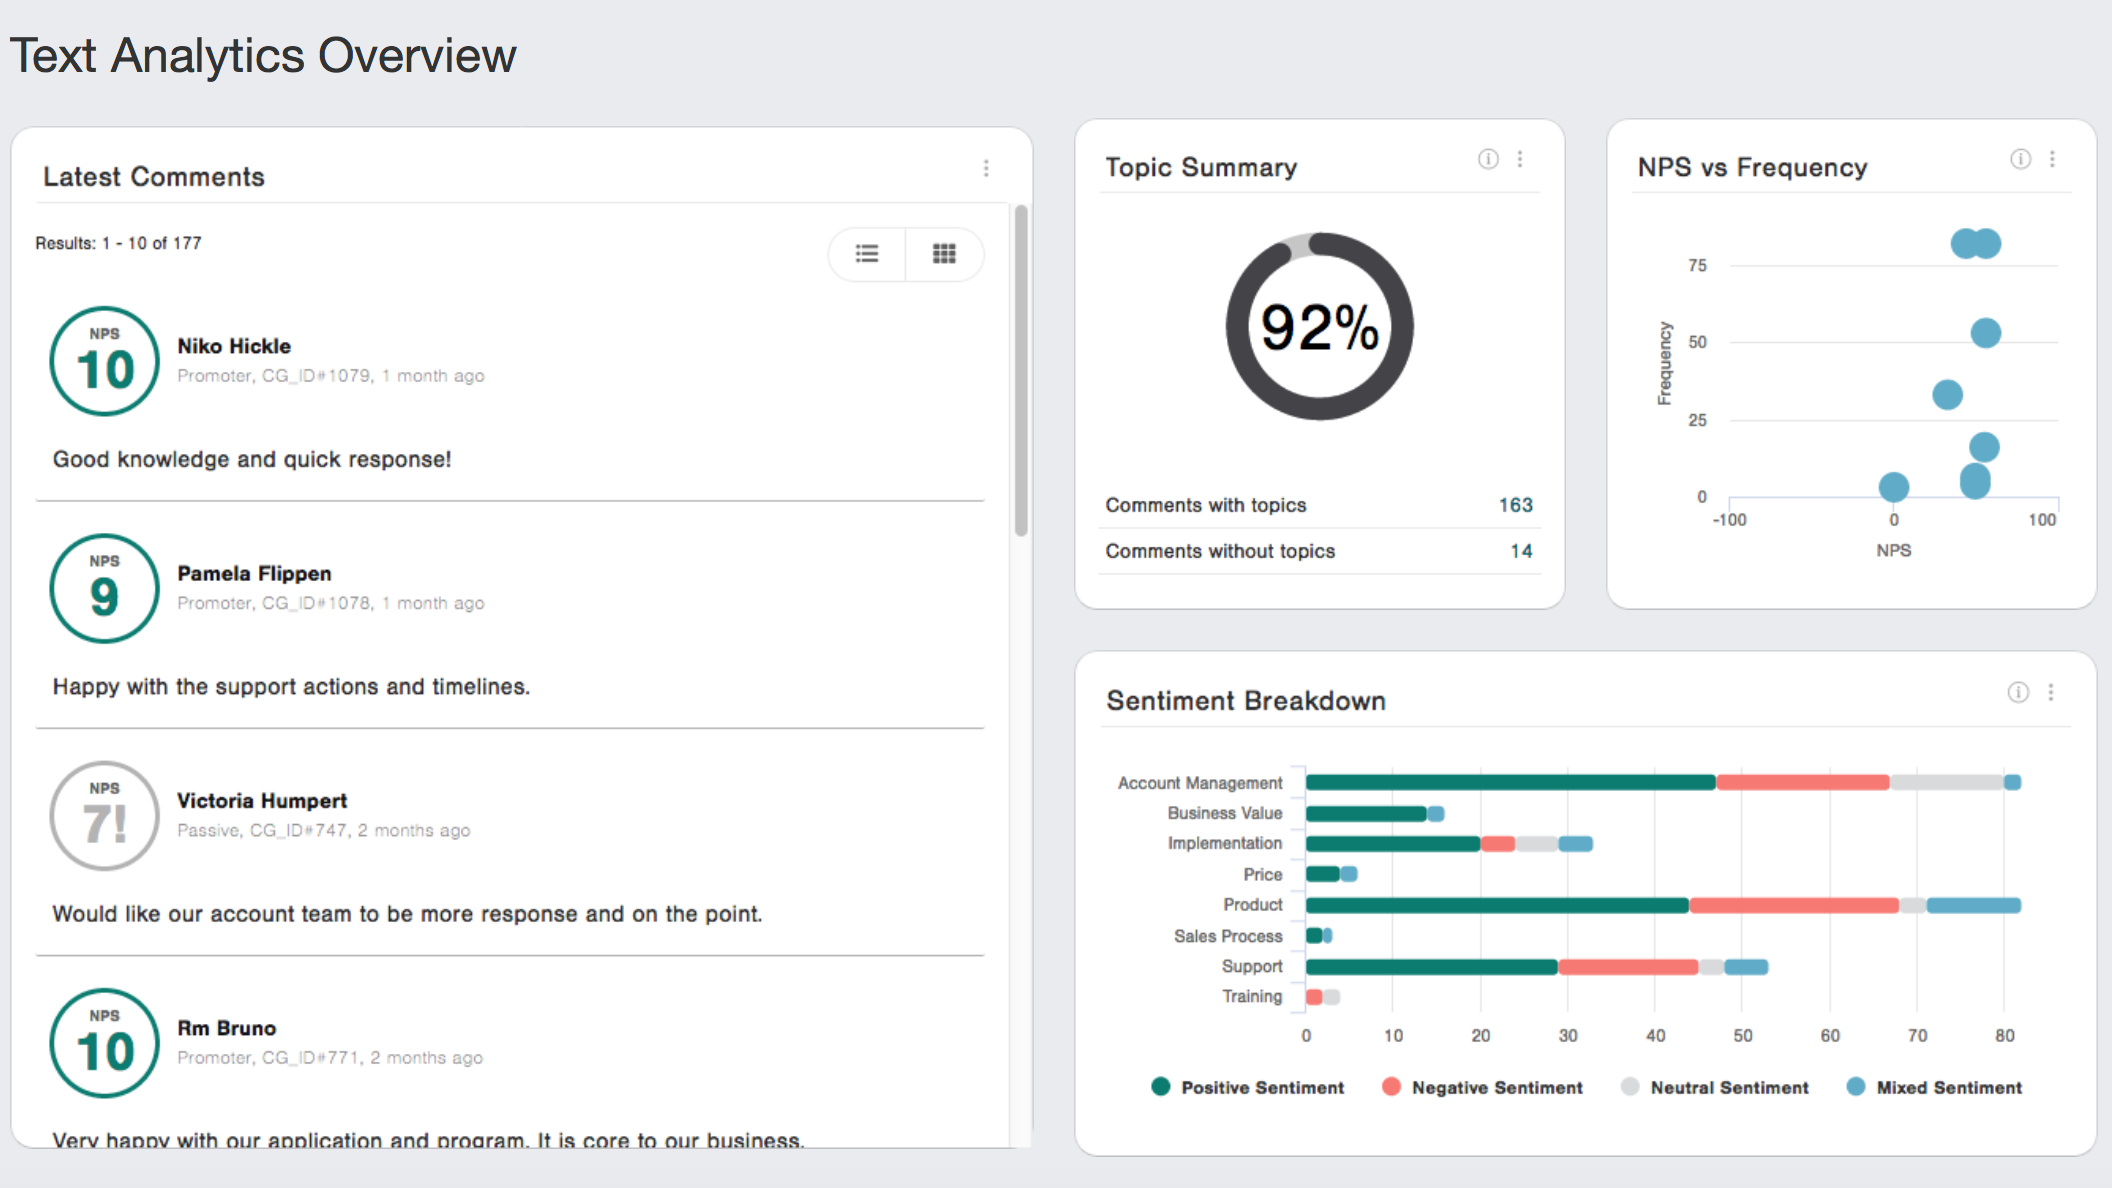Screen dimensions: 2112x1188
Task: Click Rm Bruno's NPS 10 badge
Action: click(105, 1043)
